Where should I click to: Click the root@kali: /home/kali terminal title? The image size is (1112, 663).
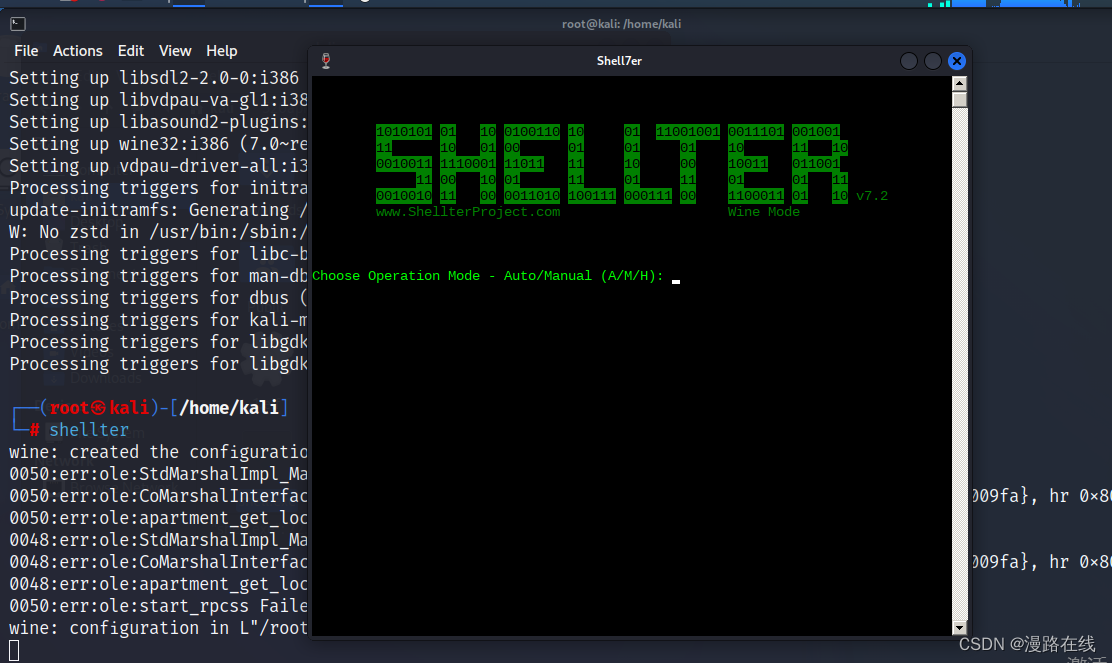pos(621,24)
